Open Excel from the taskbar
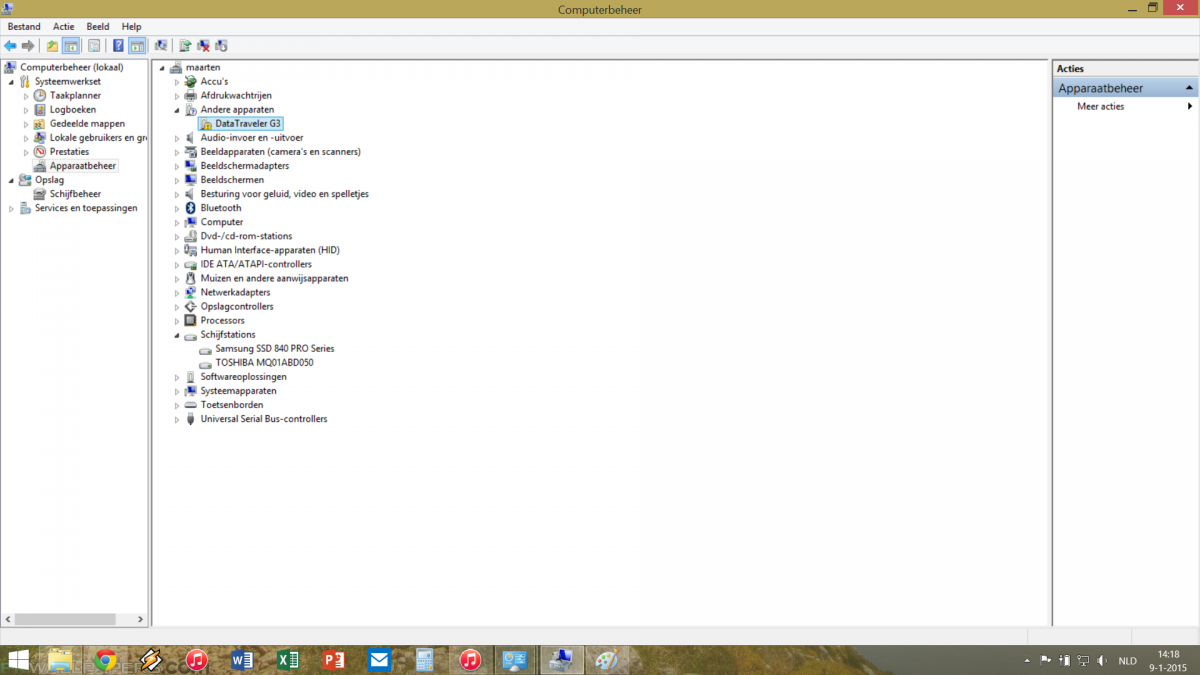Image resolution: width=1200 pixels, height=675 pixels. tap(288, 660)
